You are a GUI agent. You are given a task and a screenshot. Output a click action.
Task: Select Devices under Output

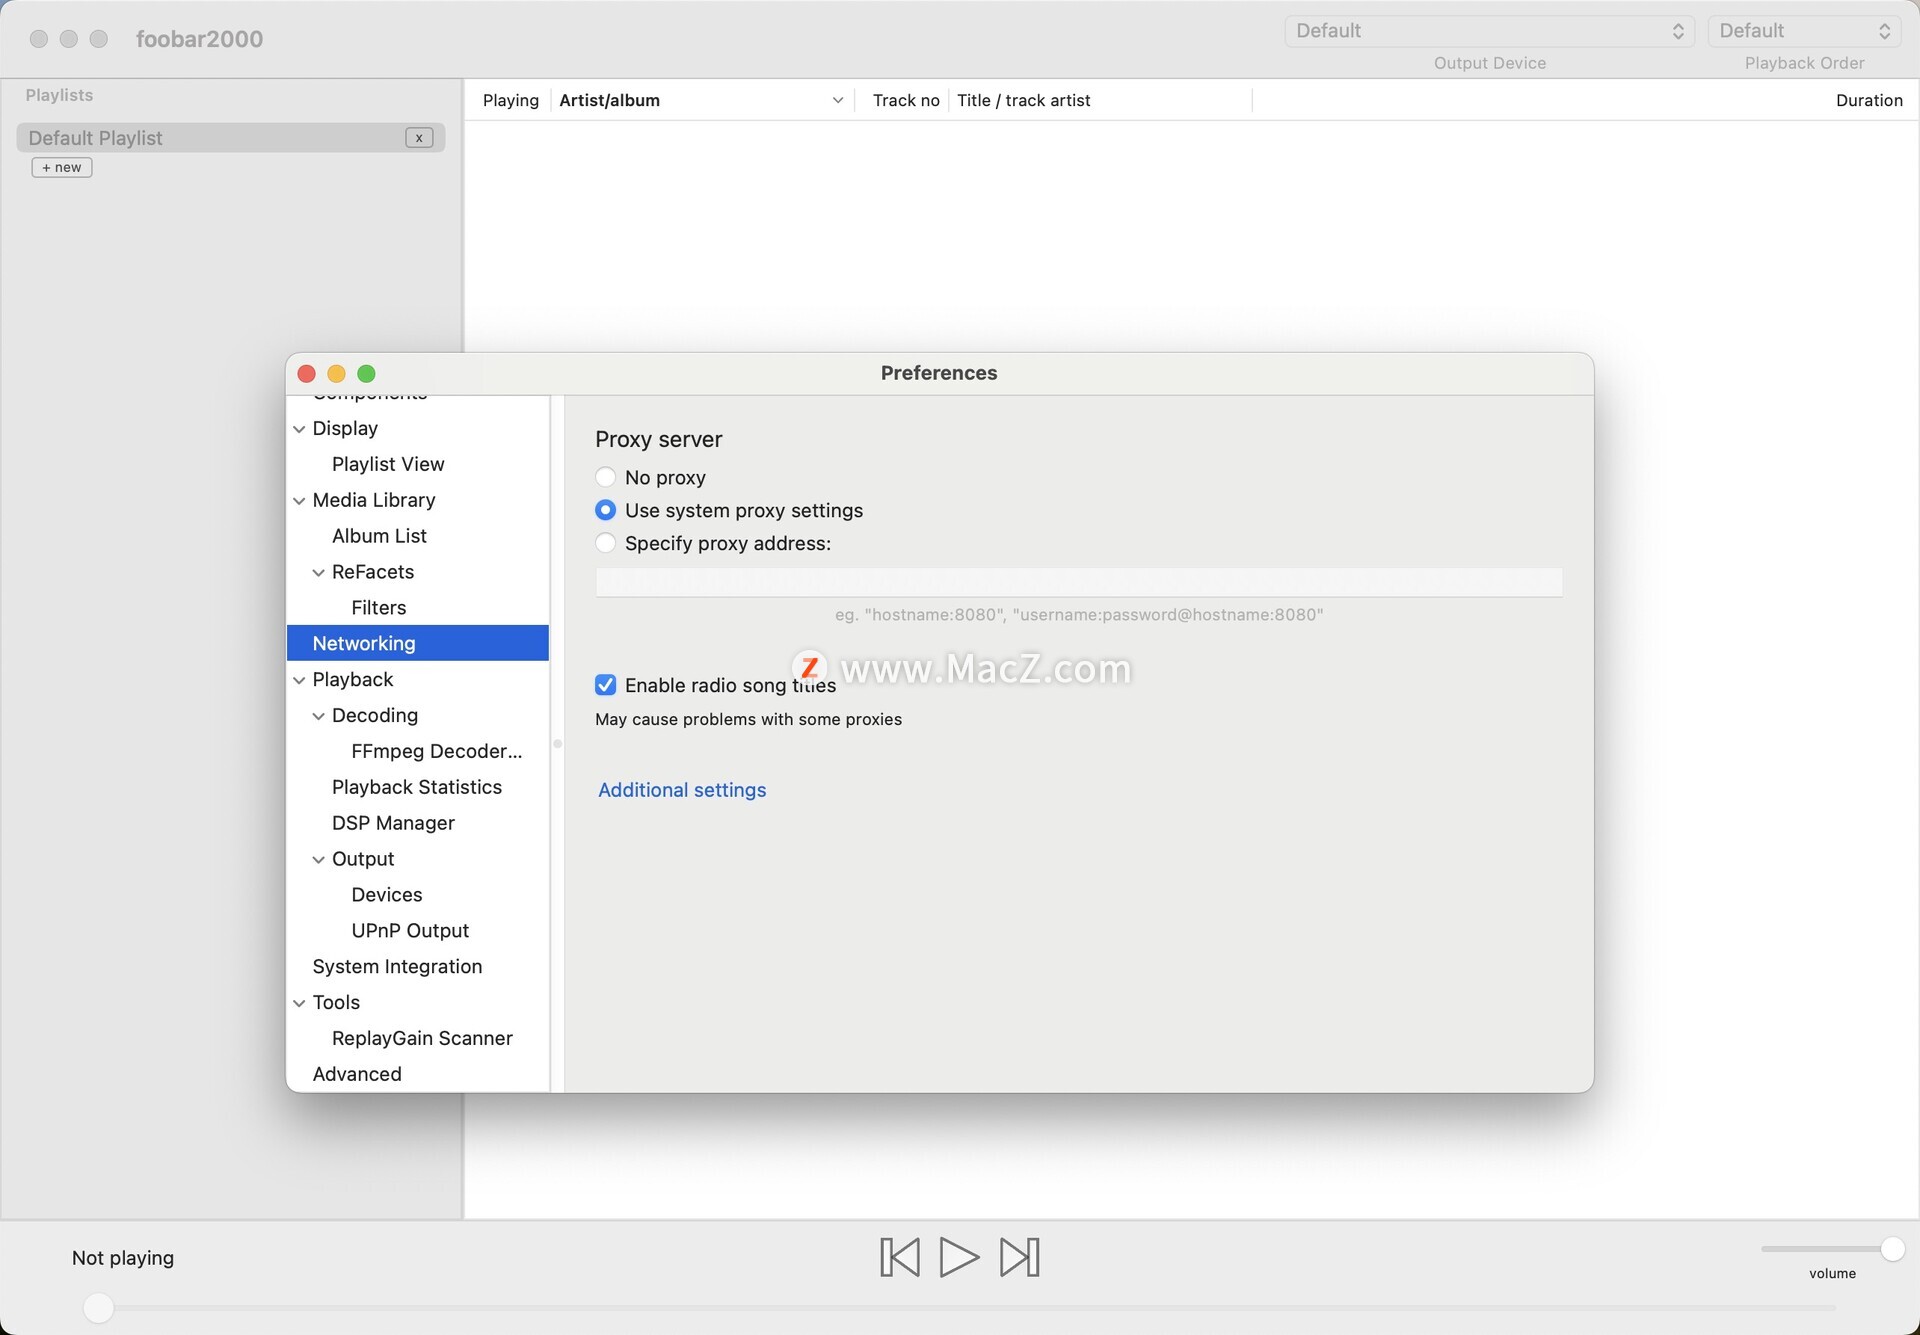click(387, 895)
